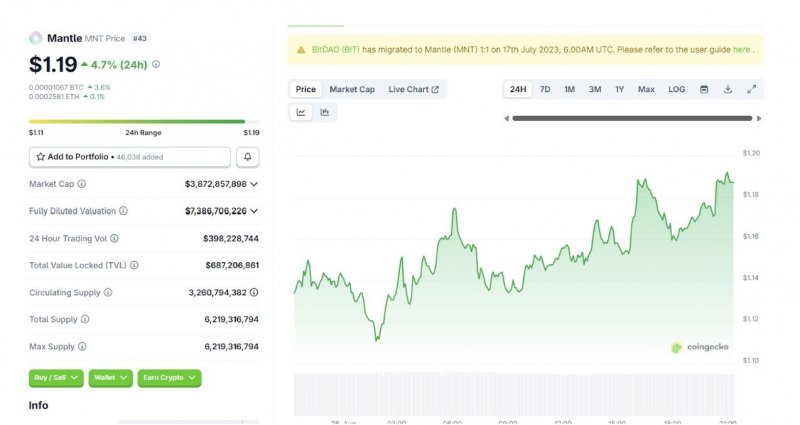Open the Live Chart external link tab
The width and height of the screenshot is (800, 425).
click(414, 89)
